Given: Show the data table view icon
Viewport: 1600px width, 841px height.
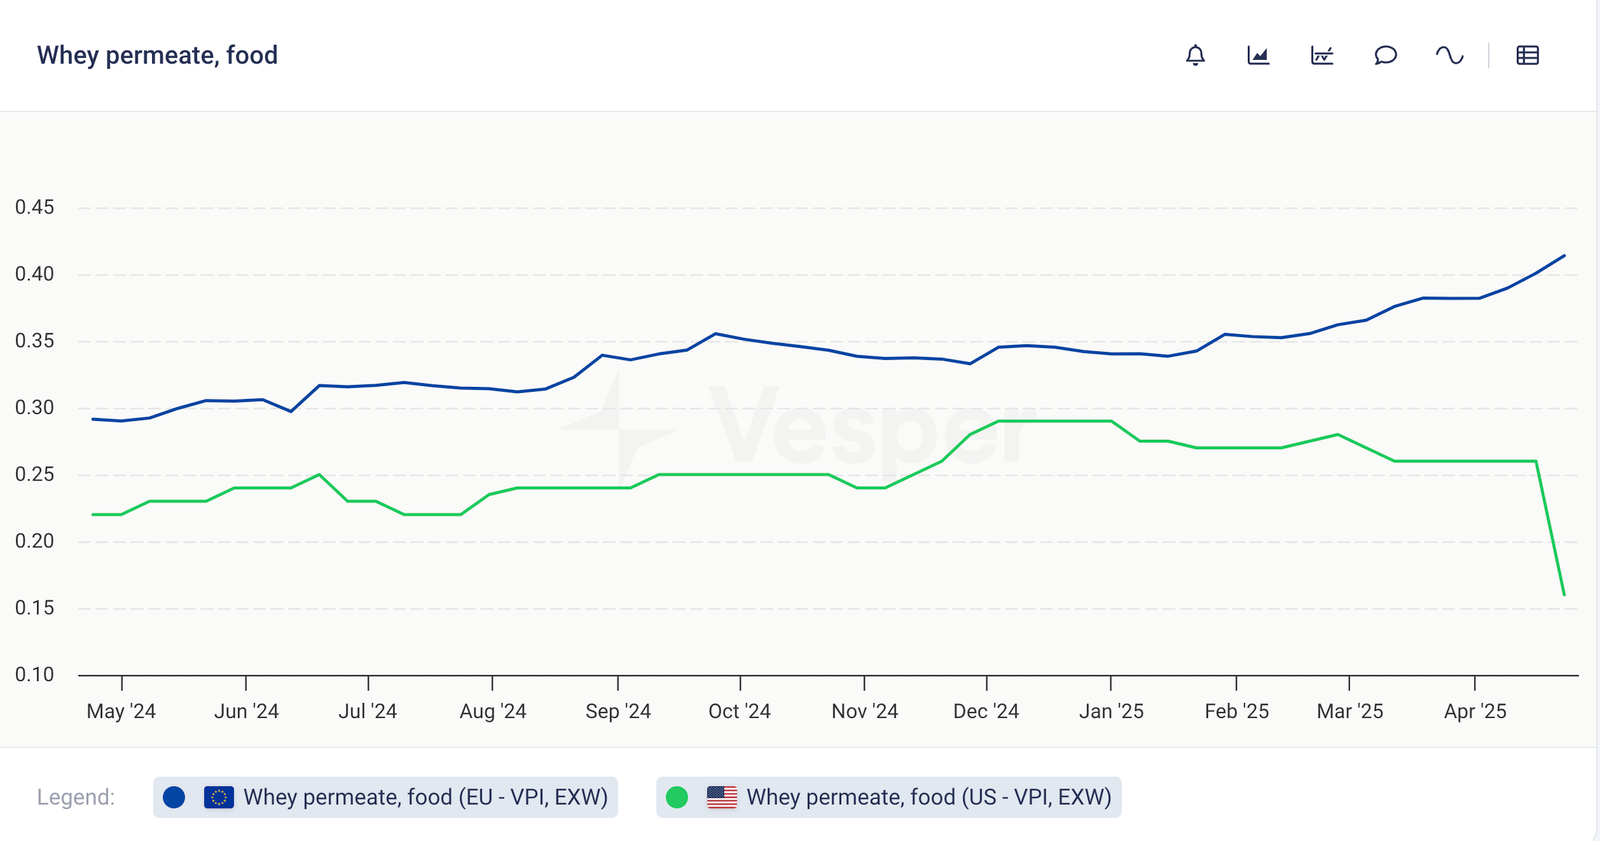Looking at the screenshot, I should coord(1527,55).
